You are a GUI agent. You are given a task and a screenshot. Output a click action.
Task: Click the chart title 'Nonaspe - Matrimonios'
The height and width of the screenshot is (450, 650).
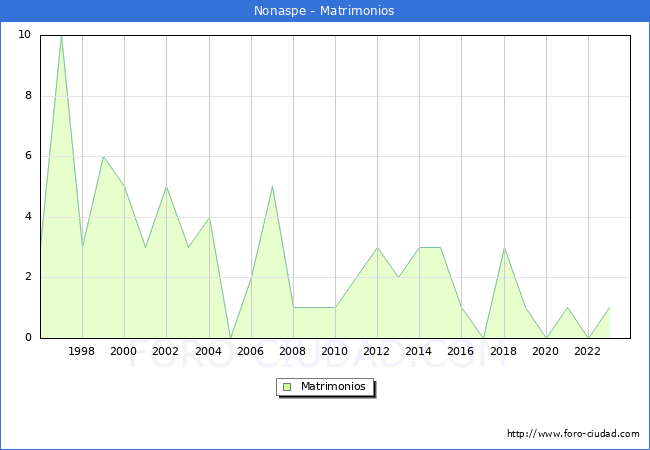click(x=324, y=10)
